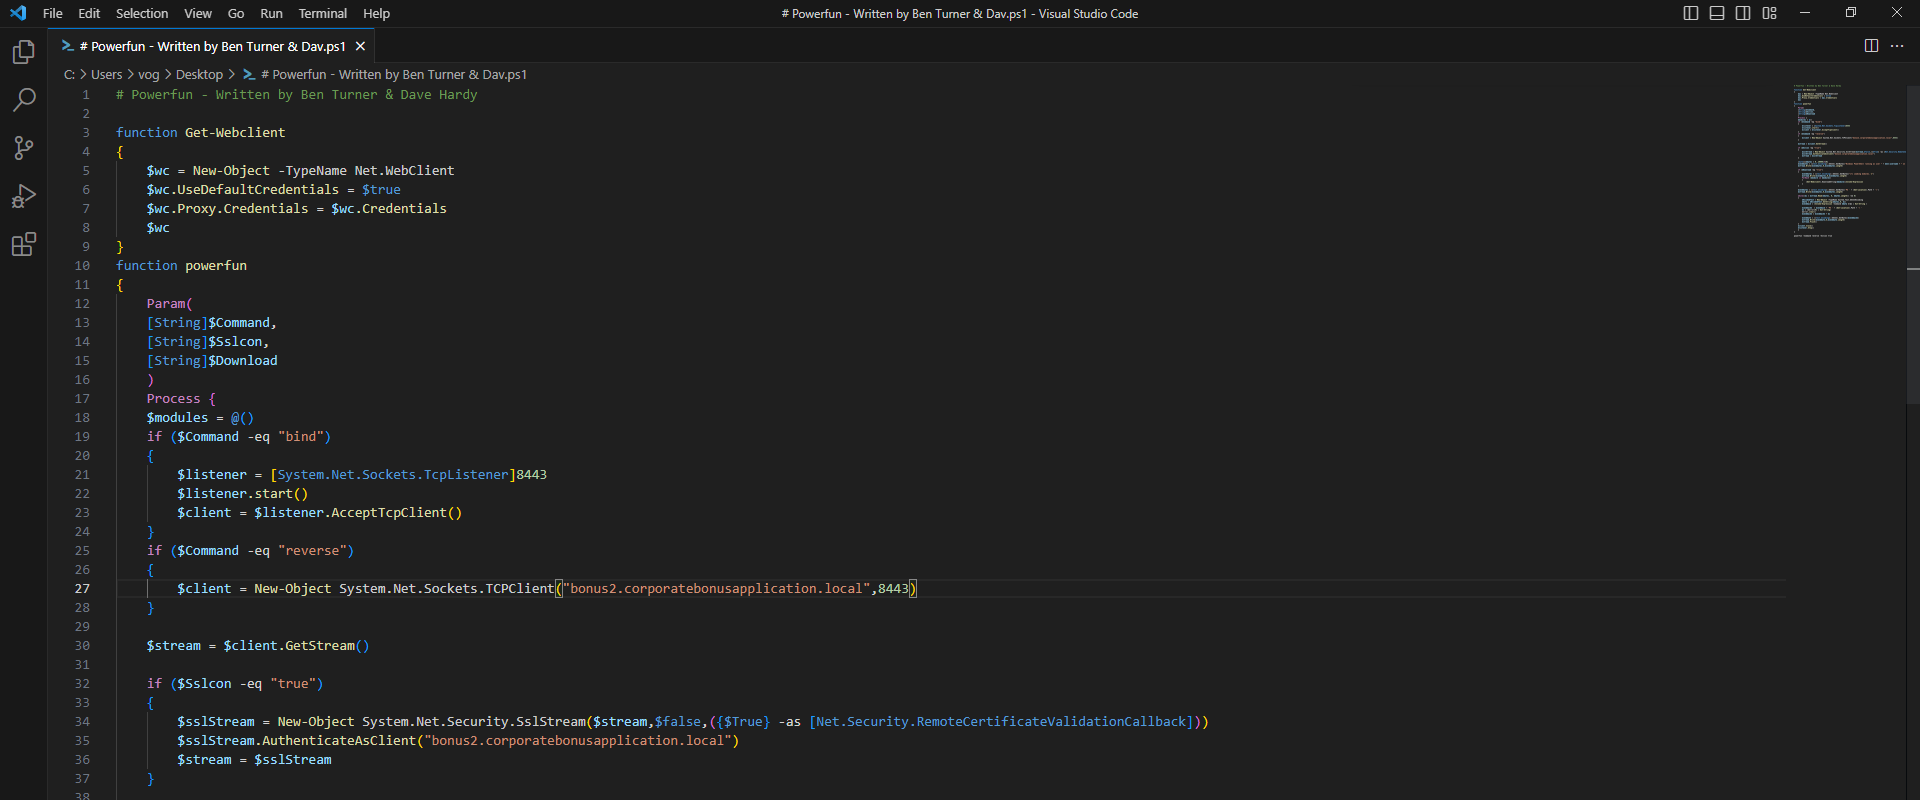1920x800 pixels.
Task: Click the '$stream = $sslStream' line
Action: tap(254, 760)
